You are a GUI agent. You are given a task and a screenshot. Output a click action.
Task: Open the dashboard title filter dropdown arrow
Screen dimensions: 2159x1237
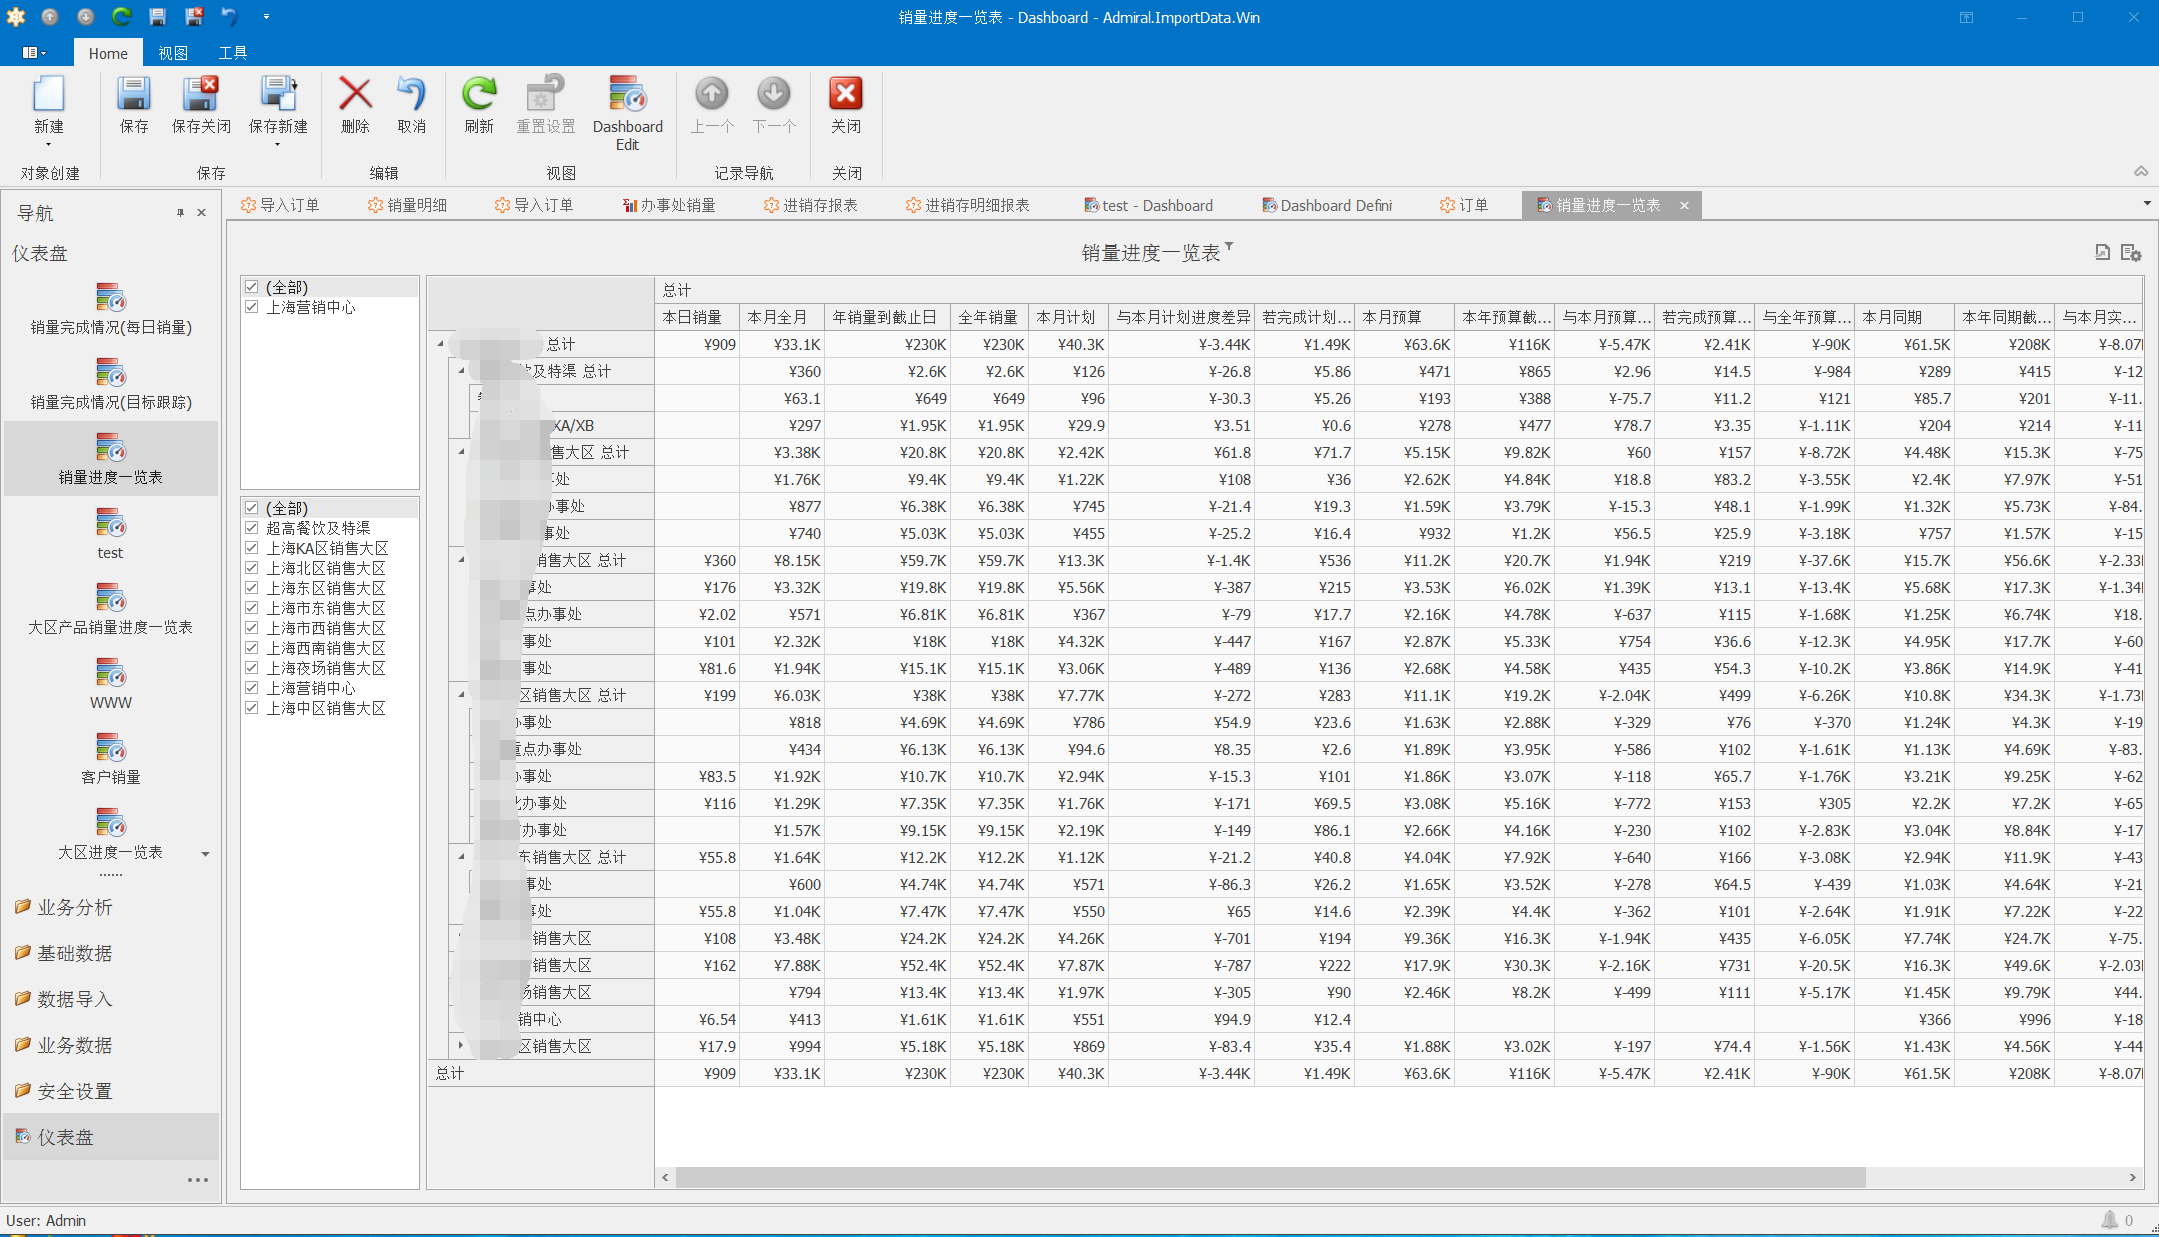point(1229,246)
